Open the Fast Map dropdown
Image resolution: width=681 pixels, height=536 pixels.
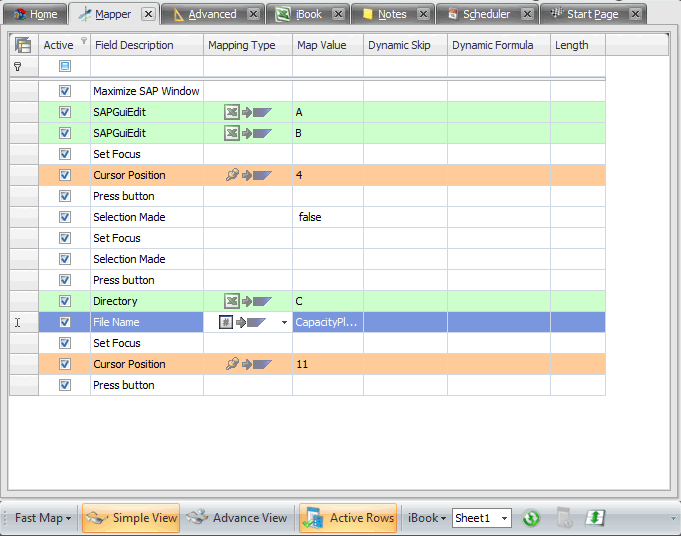pos(43,518)
